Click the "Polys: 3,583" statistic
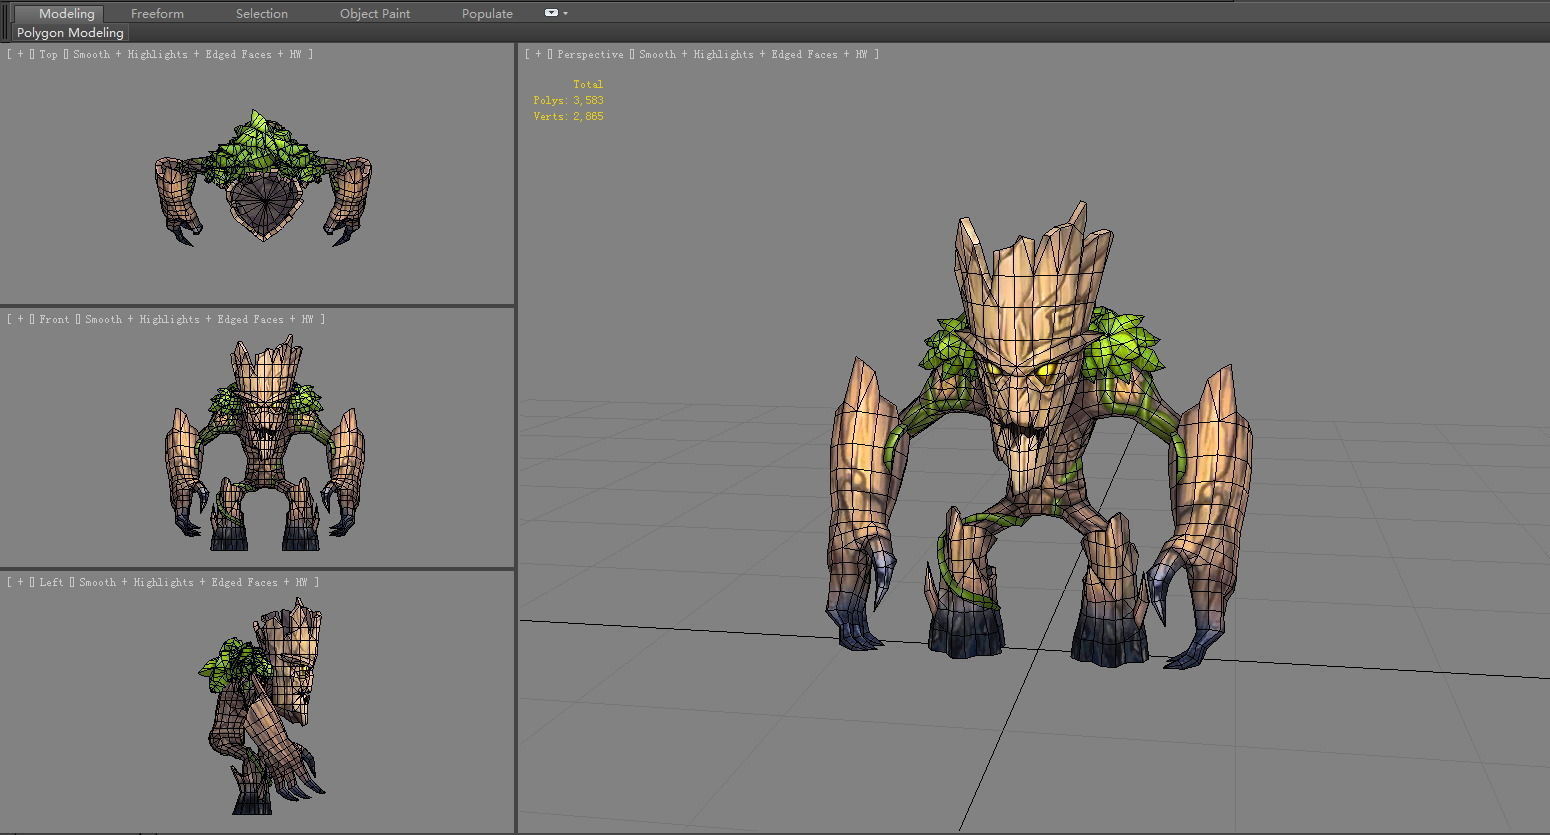The width and height of the screenshot is (1550, 835). coord(568,100)
